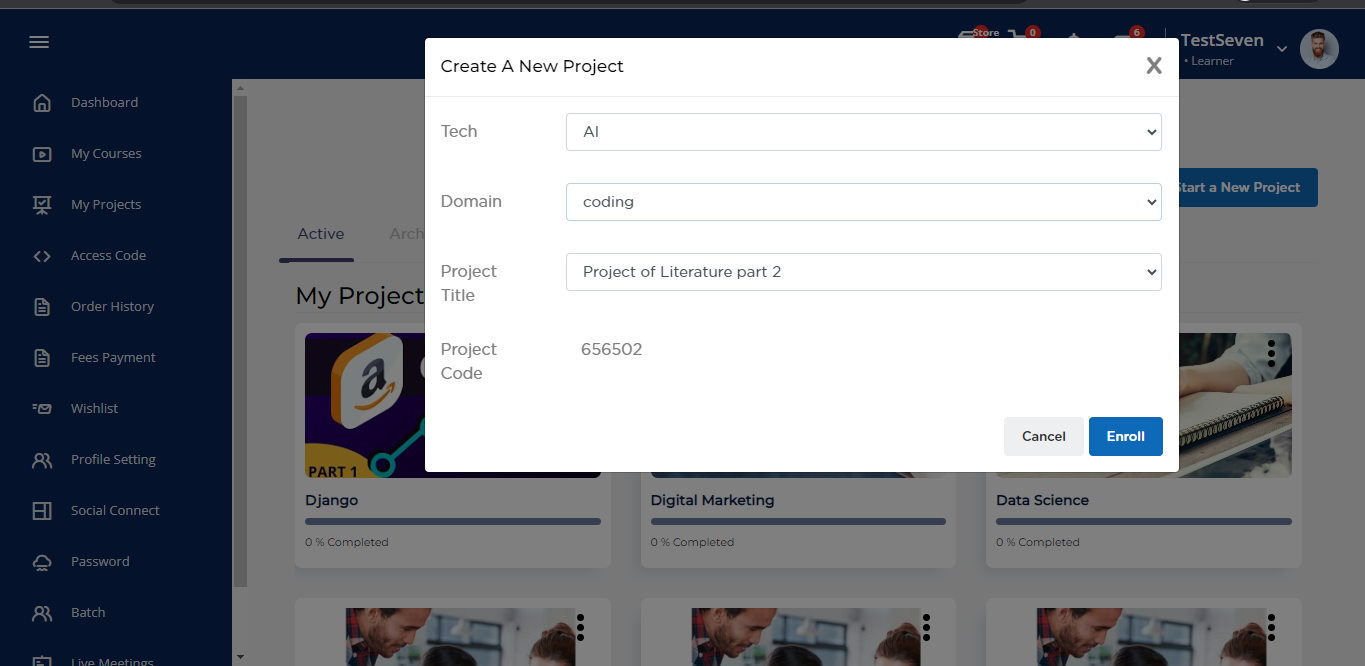This screenshot has width=1365, height=666.
Task: Click the Enroll button
Action: tap(1125, 436)
